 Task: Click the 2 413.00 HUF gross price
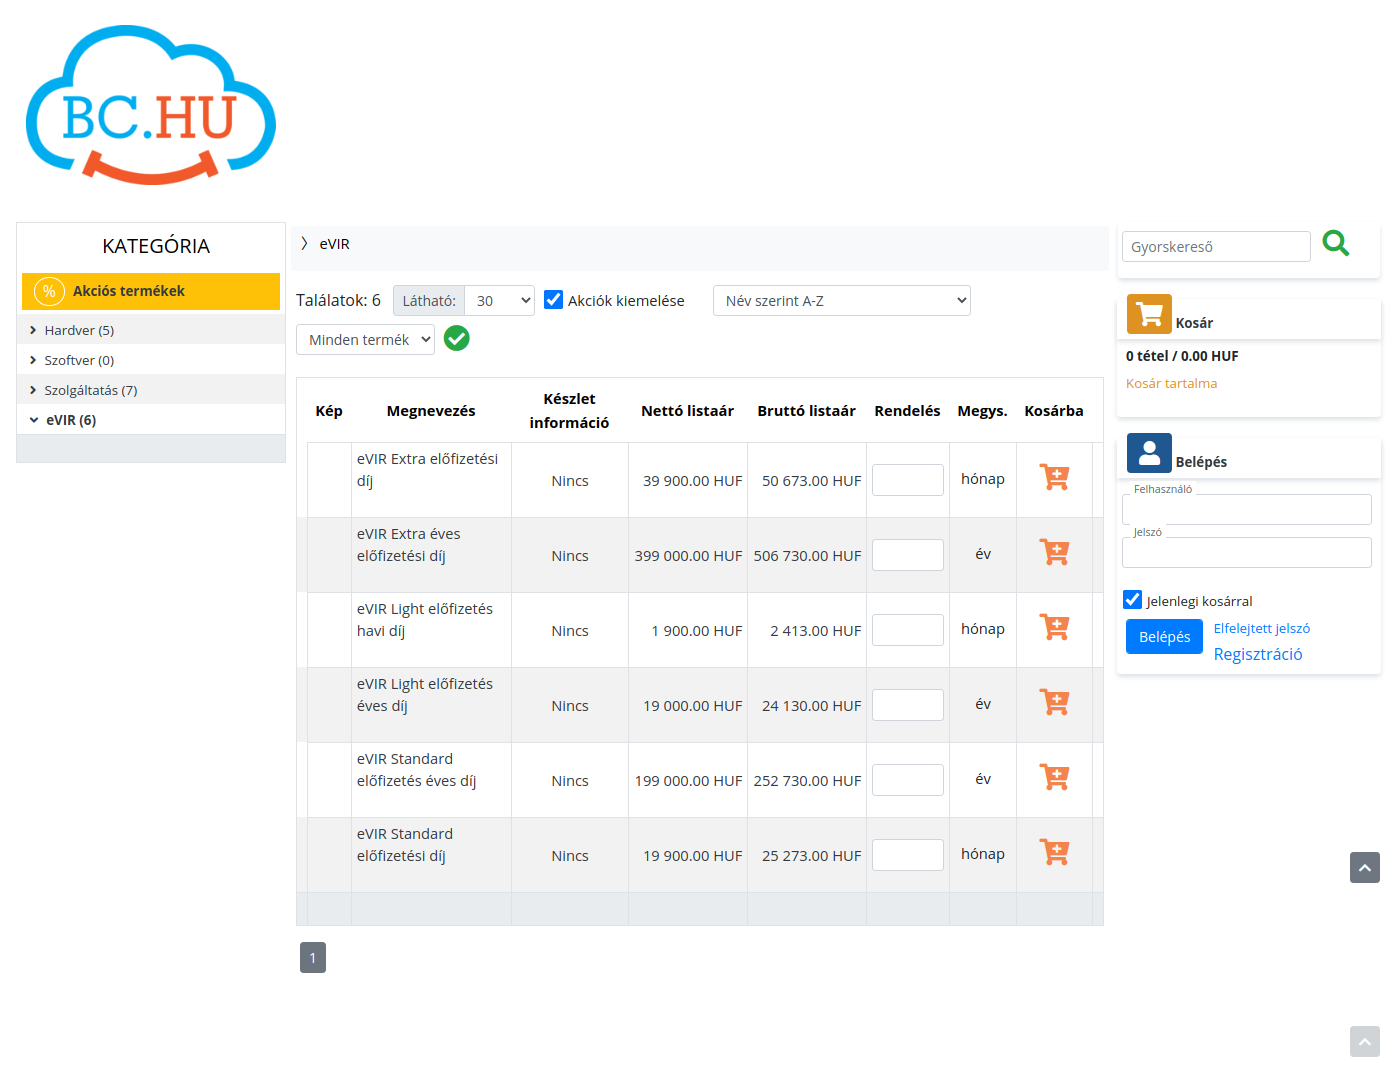tap(816, 631)
